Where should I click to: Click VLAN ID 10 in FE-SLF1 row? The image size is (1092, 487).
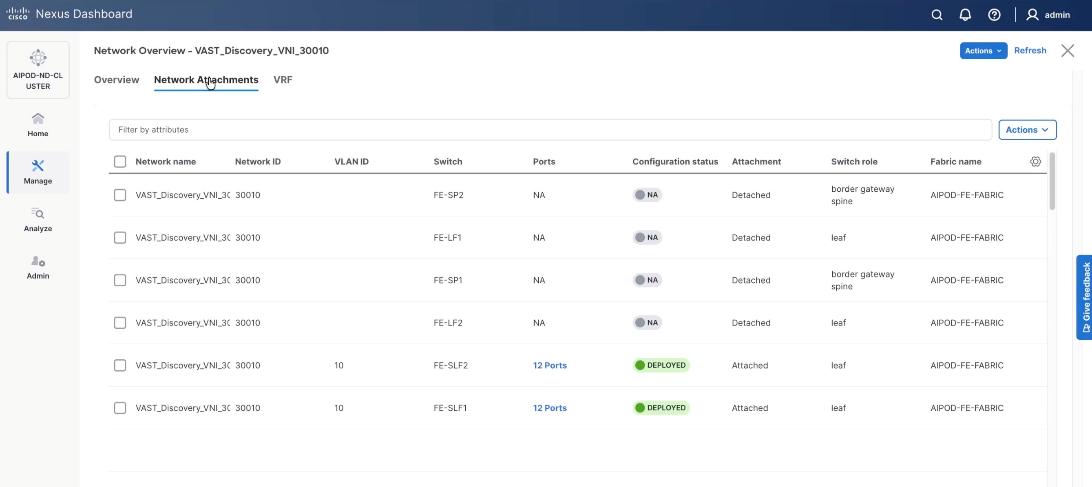pyautogui.click(x=338, y=408)
